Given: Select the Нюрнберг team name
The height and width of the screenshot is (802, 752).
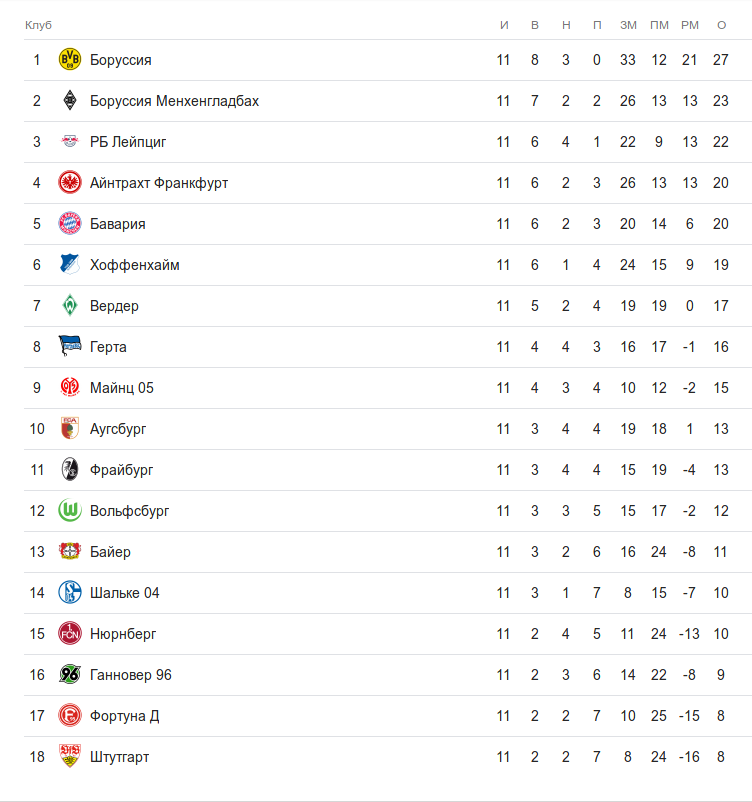Looking at the screenshot, I should [123, 634].
